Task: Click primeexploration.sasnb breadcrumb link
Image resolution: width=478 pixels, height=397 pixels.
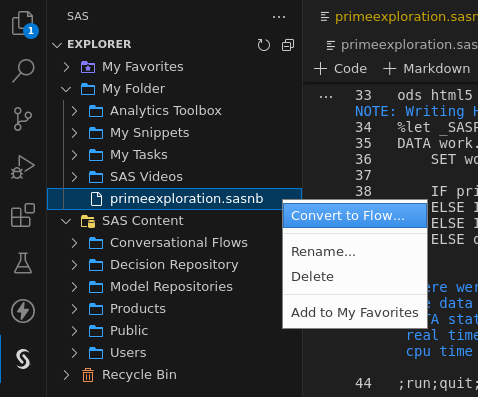Action: tap(409, 45)
